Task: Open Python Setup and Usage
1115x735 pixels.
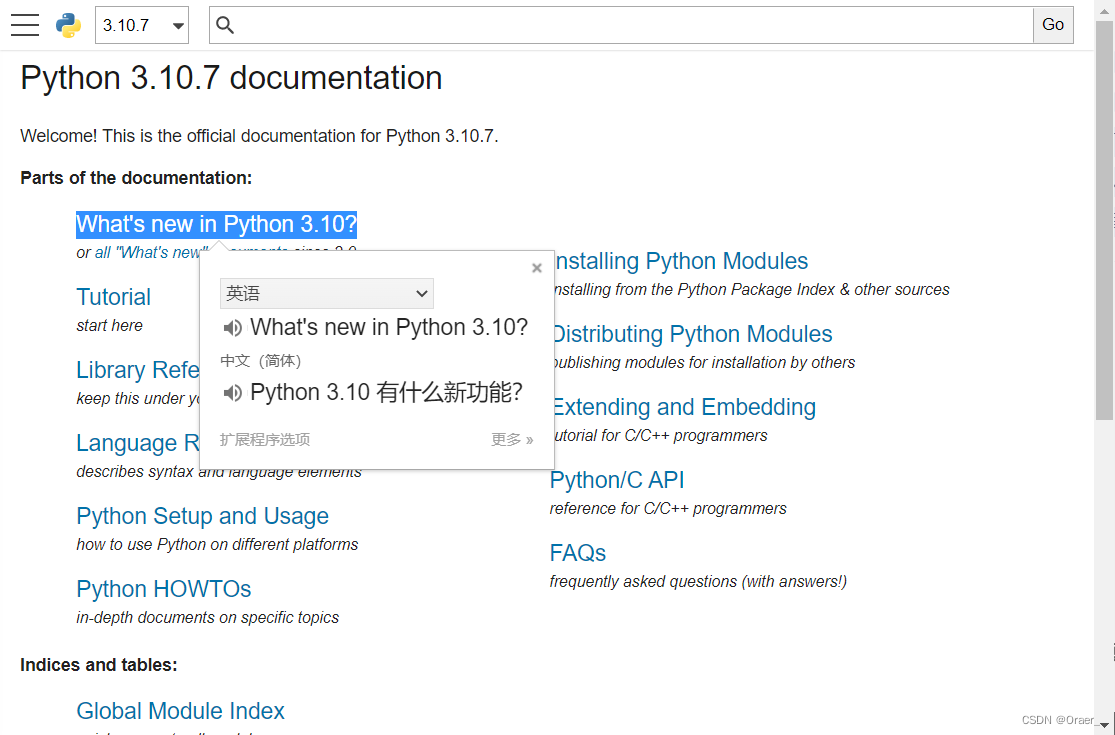Action: [203, 516]
